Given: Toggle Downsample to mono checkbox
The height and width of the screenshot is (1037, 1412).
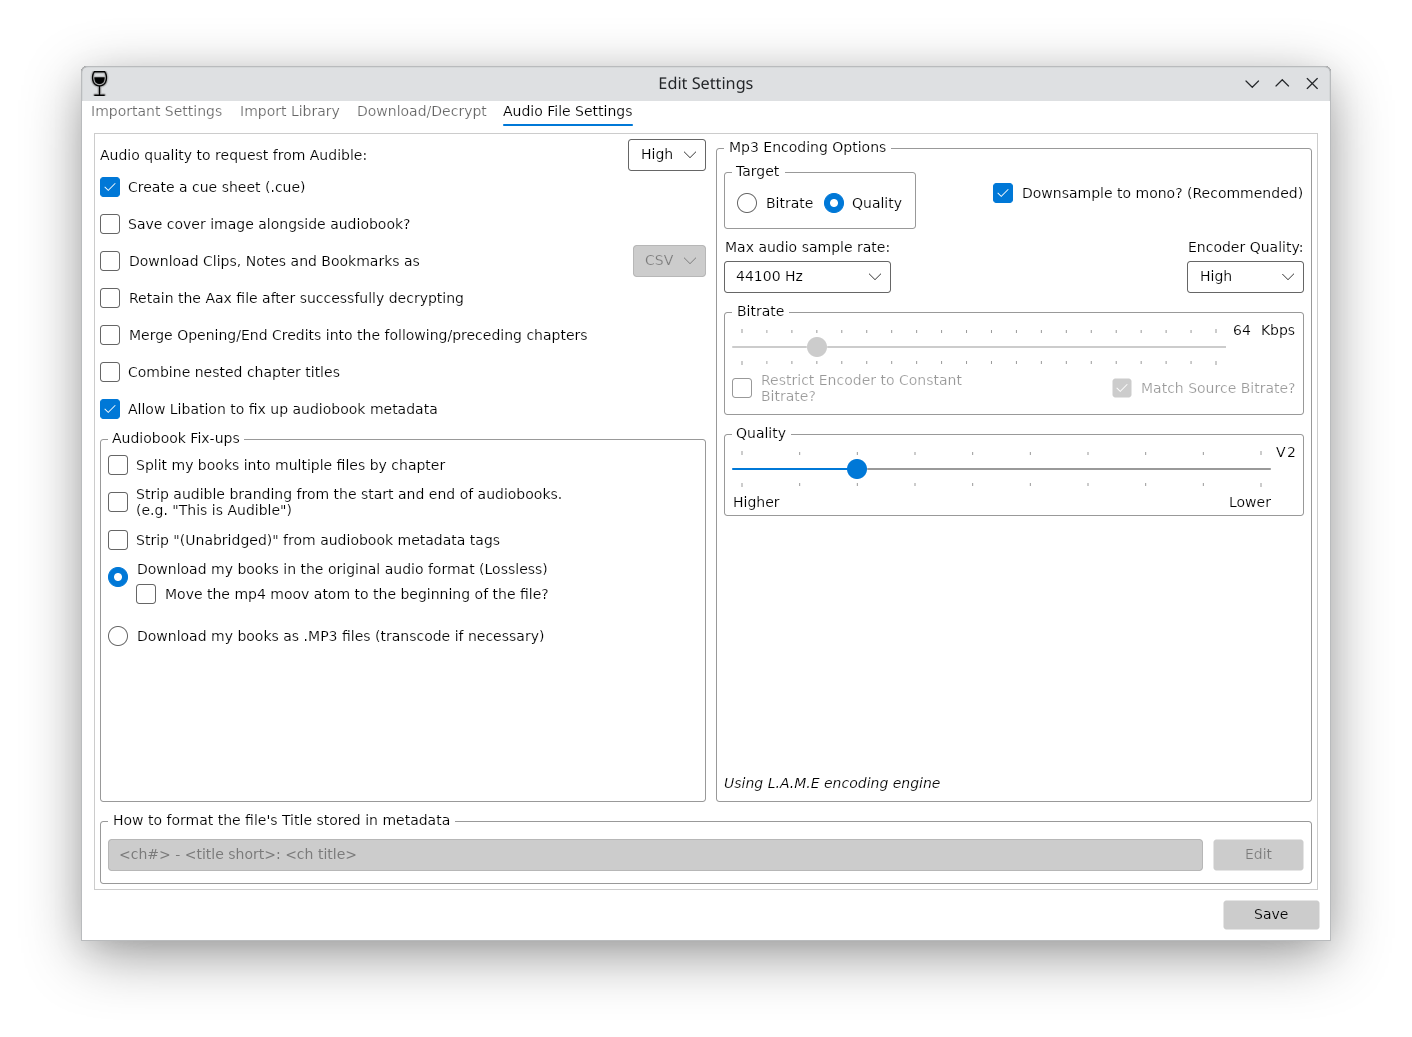Looking at the screenshot, I should tap(1003, 193).
